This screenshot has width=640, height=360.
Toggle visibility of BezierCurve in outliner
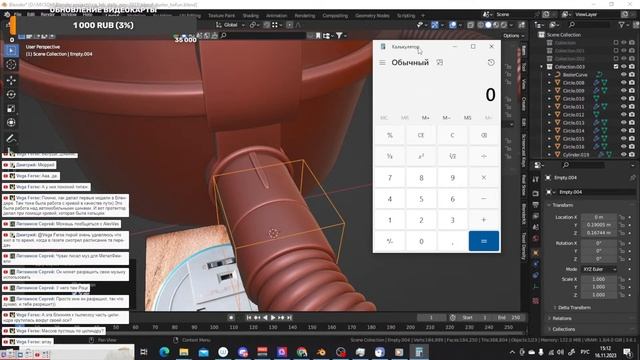click(x=624, y=75)
